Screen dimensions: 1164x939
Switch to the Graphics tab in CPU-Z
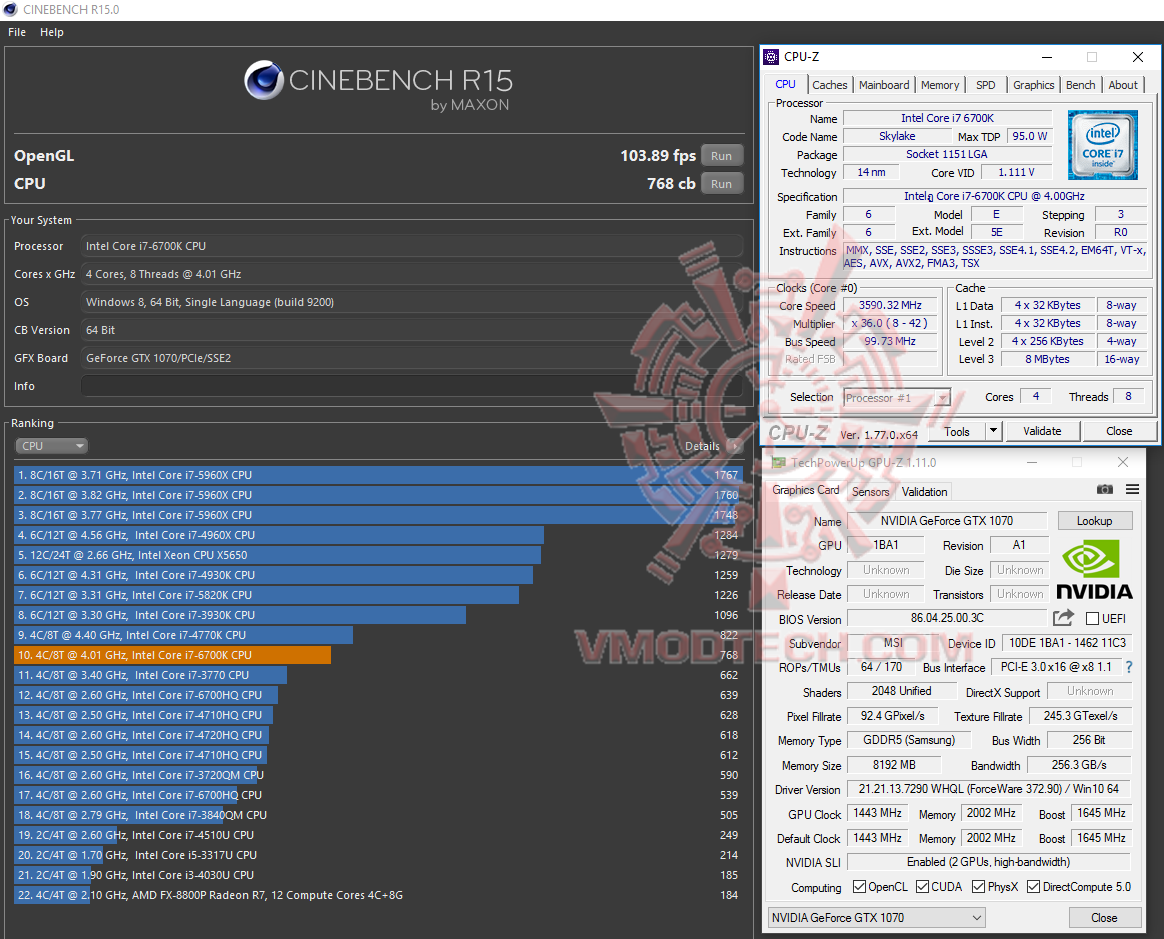[1033, 85]
